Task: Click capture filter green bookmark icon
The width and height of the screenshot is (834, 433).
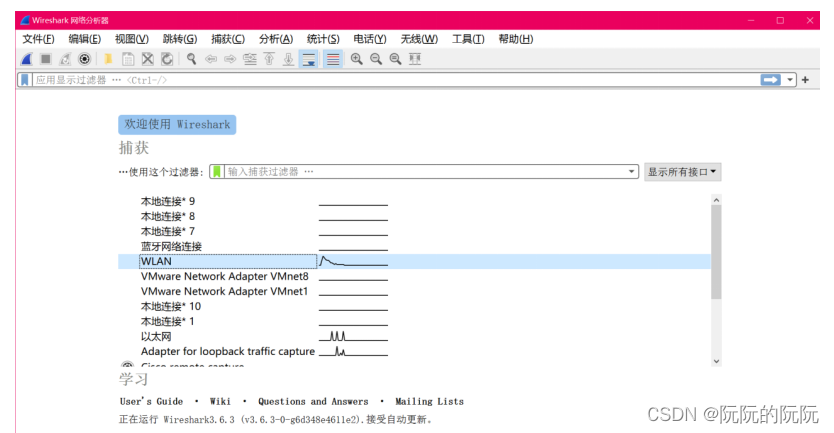Action: coord(217,171)
